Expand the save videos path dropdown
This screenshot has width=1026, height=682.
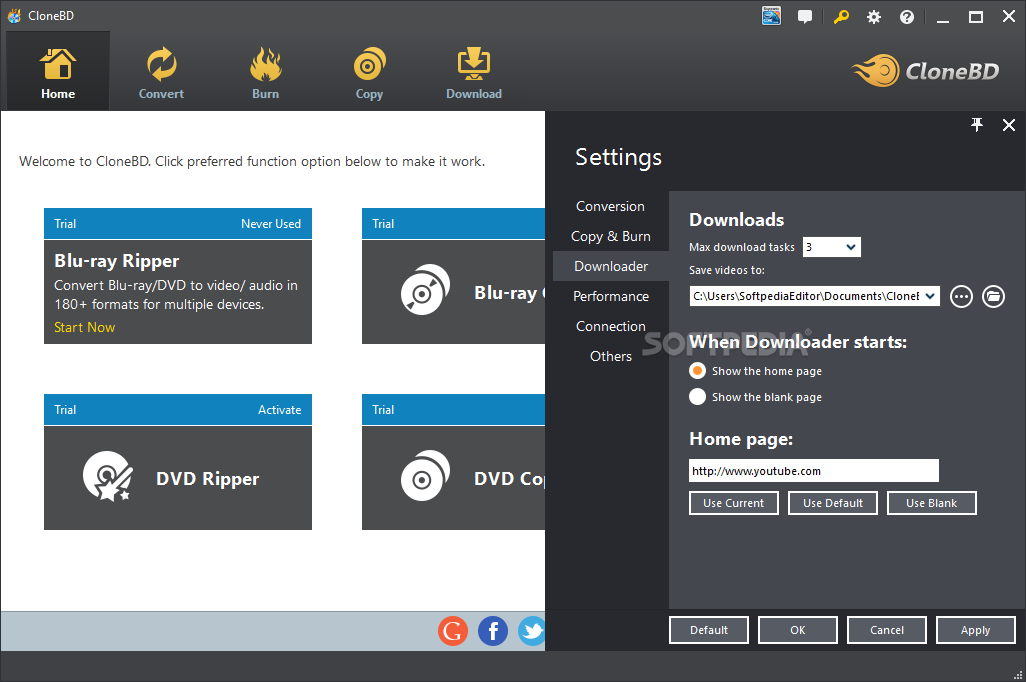[930, 296]
